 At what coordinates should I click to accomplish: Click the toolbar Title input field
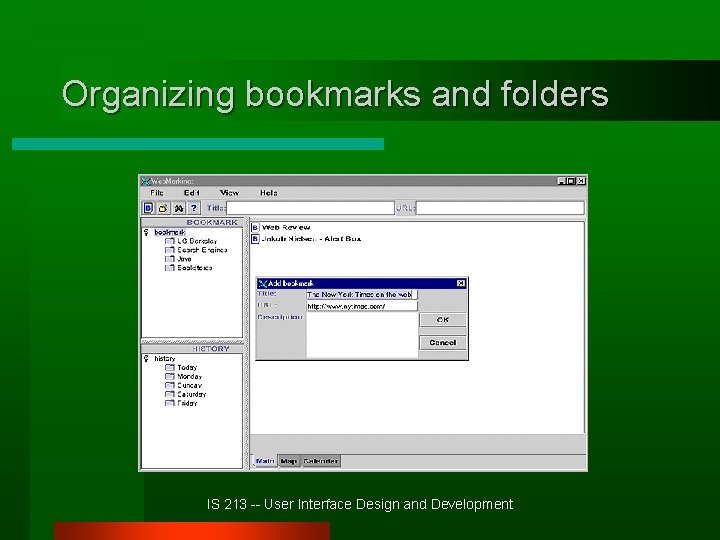click(310, 208)
